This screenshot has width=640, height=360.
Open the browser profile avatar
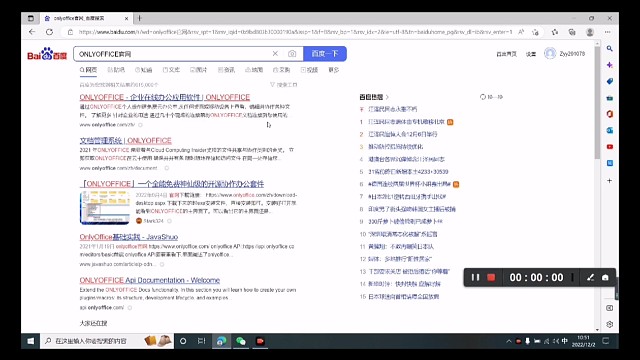pyautogui.click(x=589, y=32)
